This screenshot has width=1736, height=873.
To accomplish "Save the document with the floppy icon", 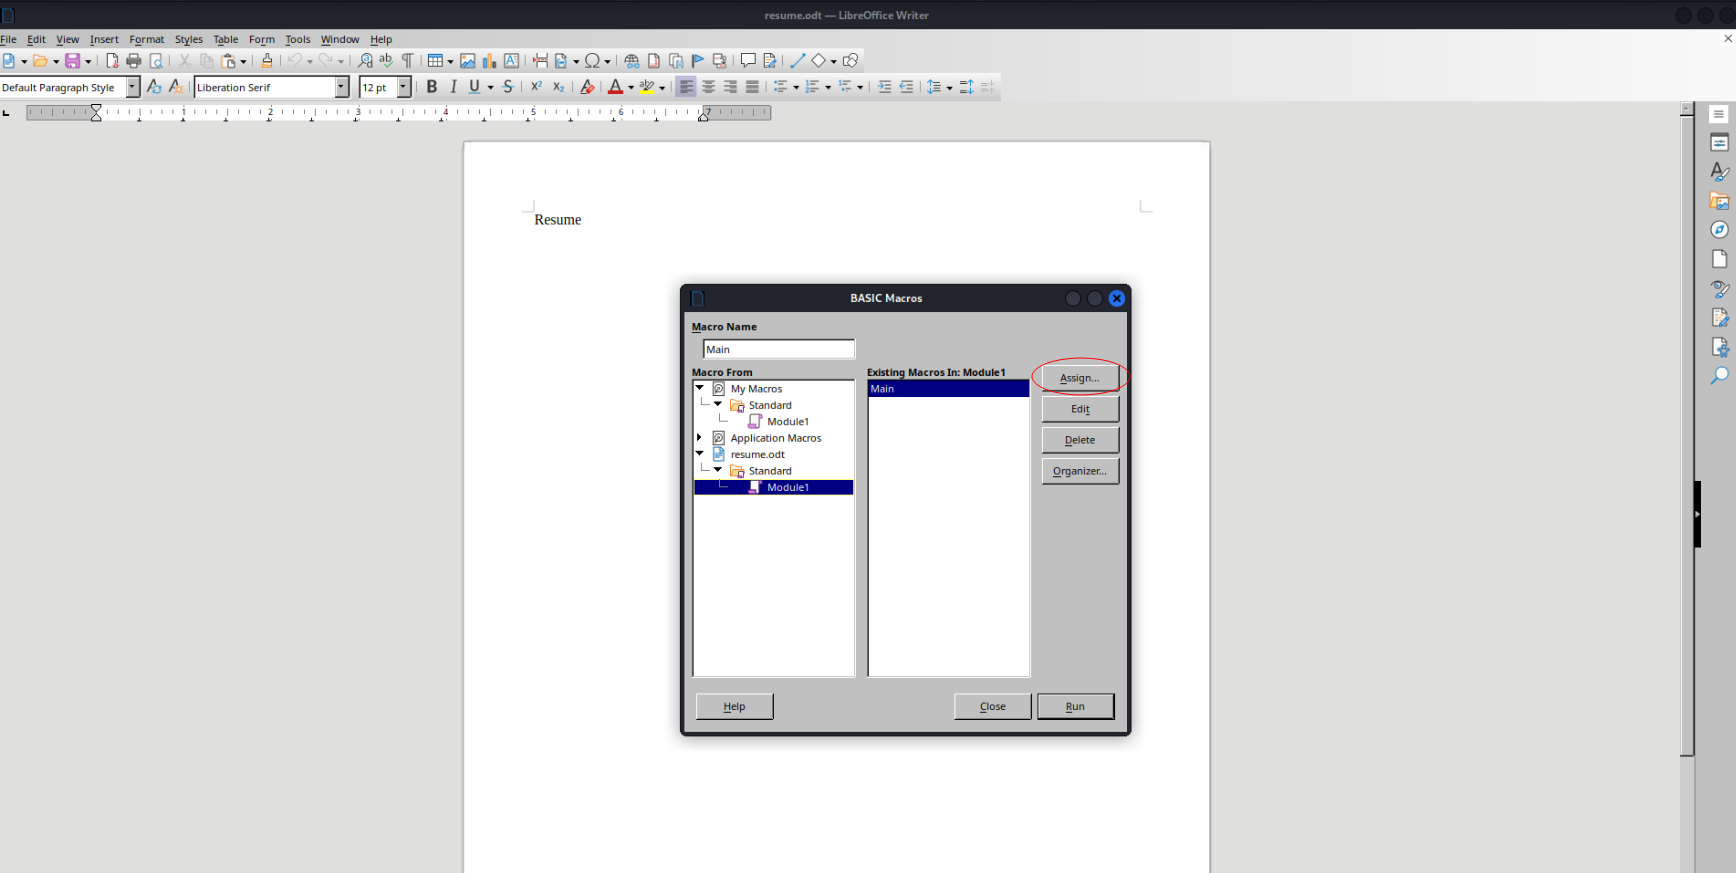I will pyautogui.click(x=73, y=61).
